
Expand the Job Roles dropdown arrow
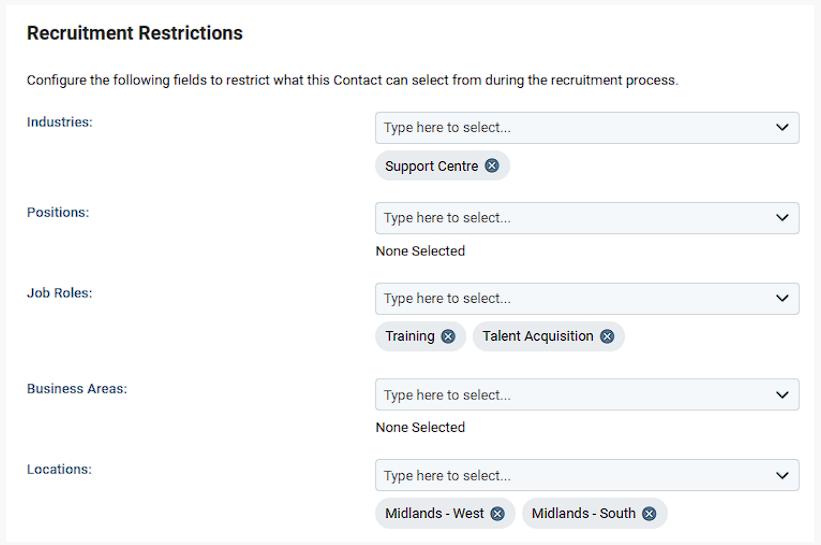click(x=782, y=298)
